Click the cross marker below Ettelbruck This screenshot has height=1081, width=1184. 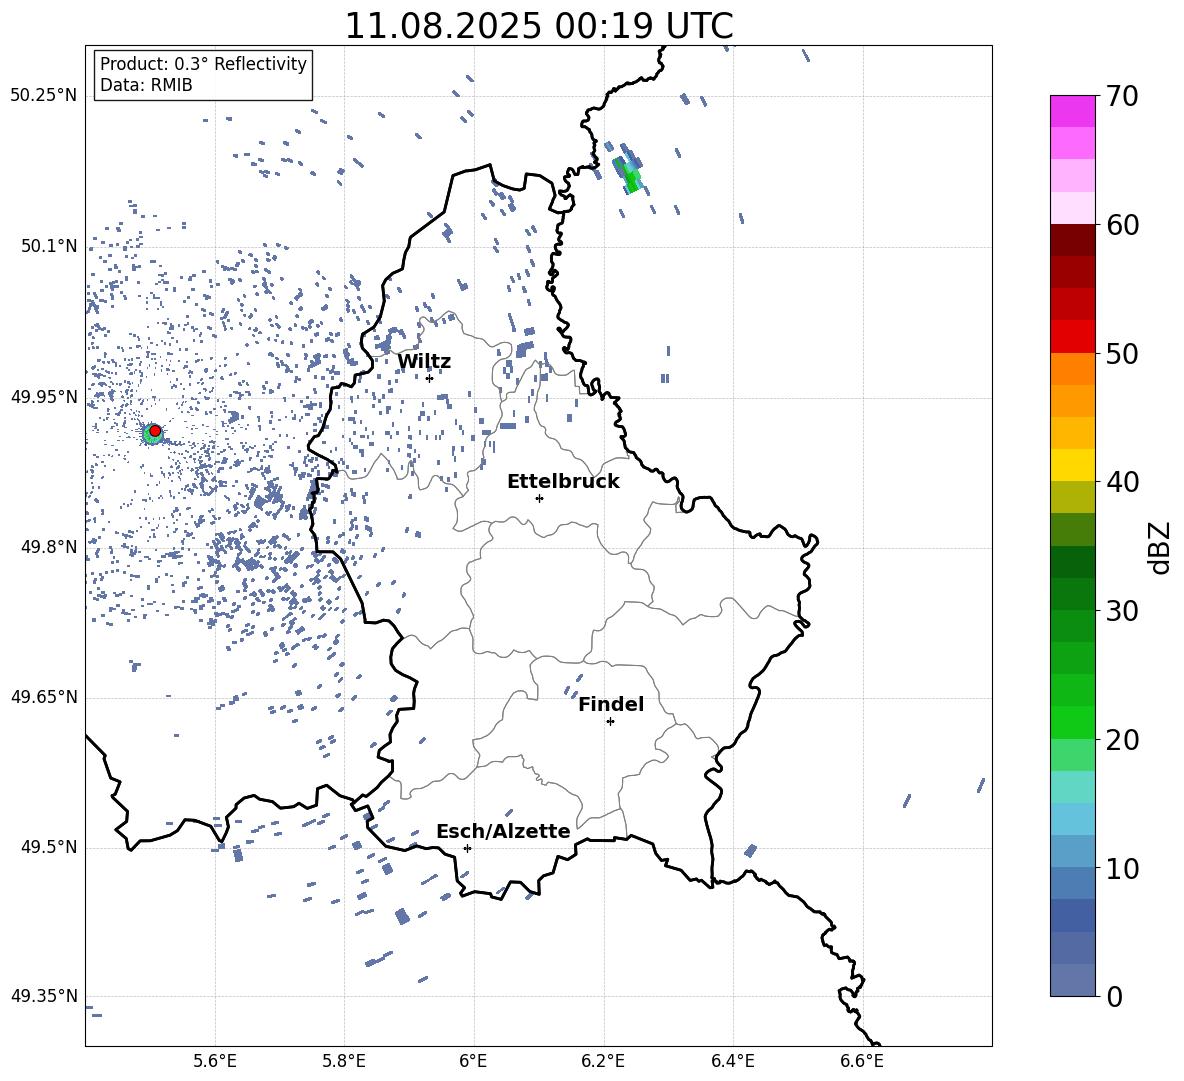pyautogui.click(x=539, y=499)
